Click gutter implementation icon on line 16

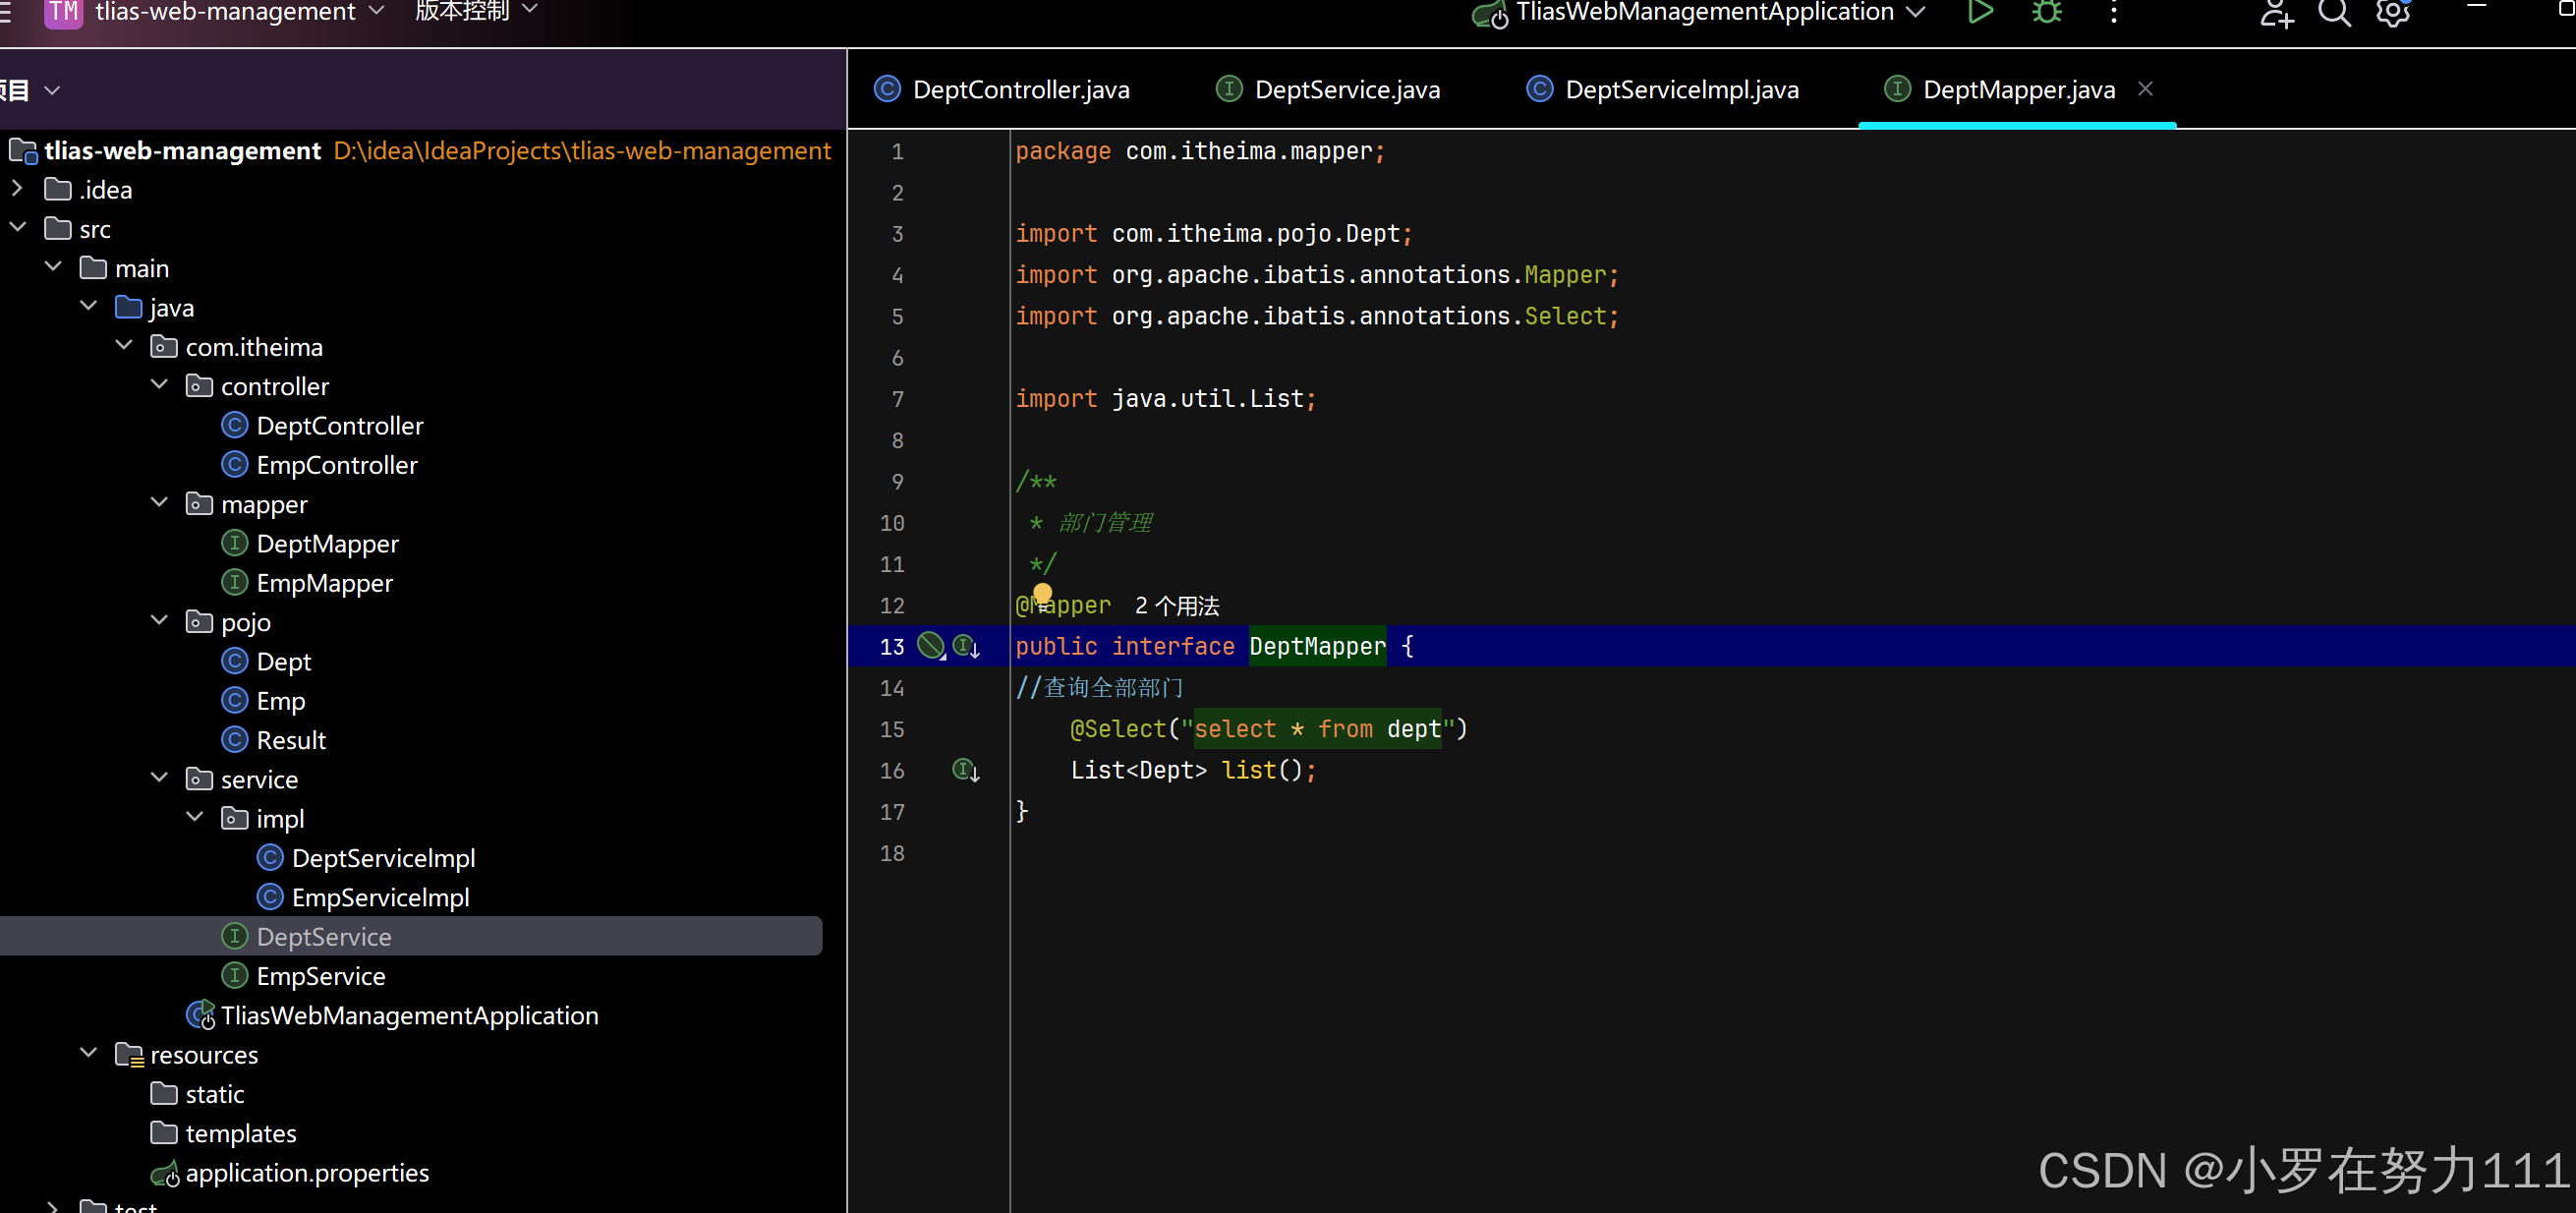point(965,770)
